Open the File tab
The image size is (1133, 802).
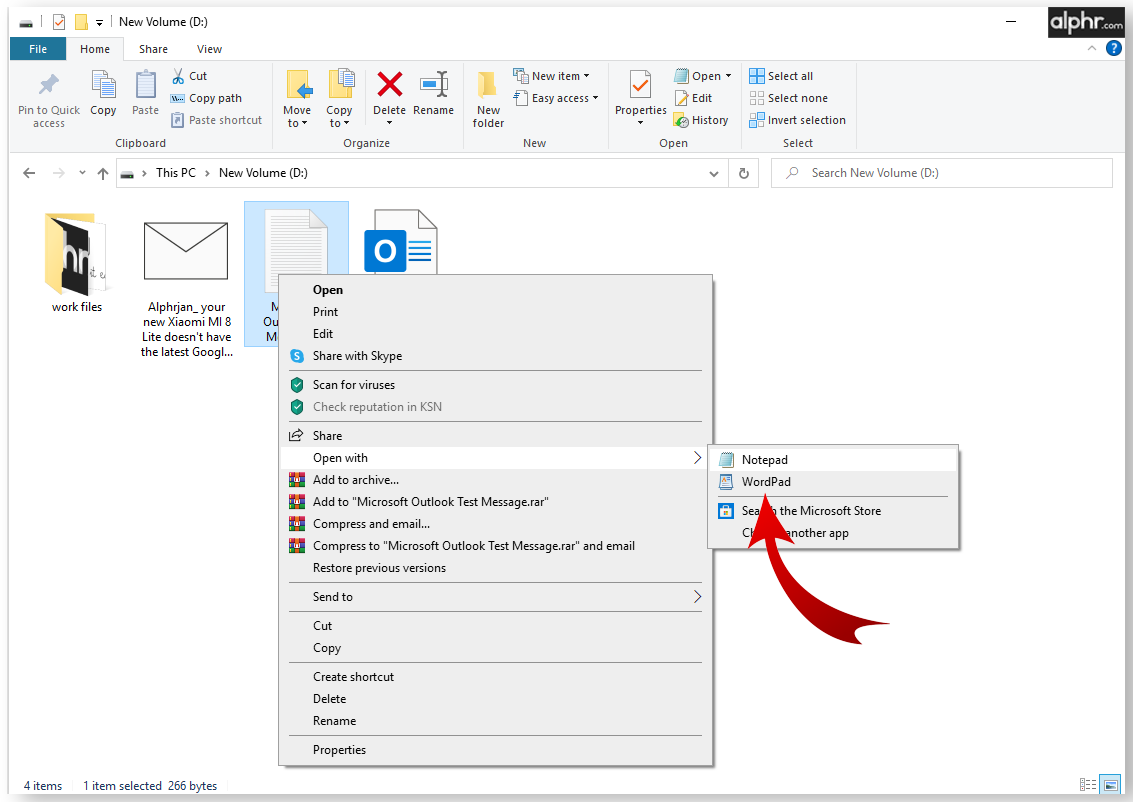point(38,49)
